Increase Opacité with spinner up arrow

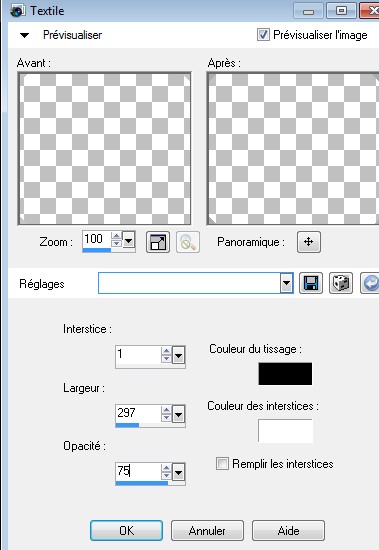(166, 468)
